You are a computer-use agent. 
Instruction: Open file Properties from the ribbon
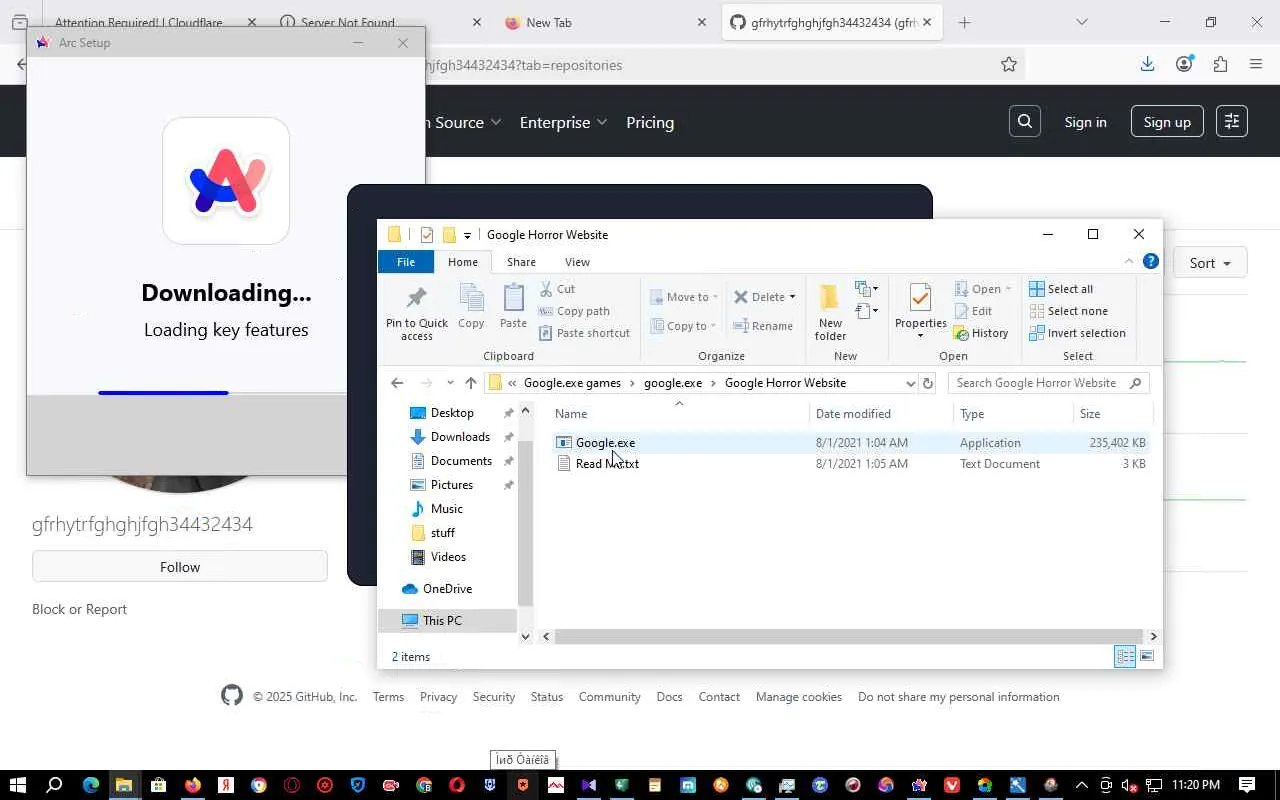tap(920, 311)
